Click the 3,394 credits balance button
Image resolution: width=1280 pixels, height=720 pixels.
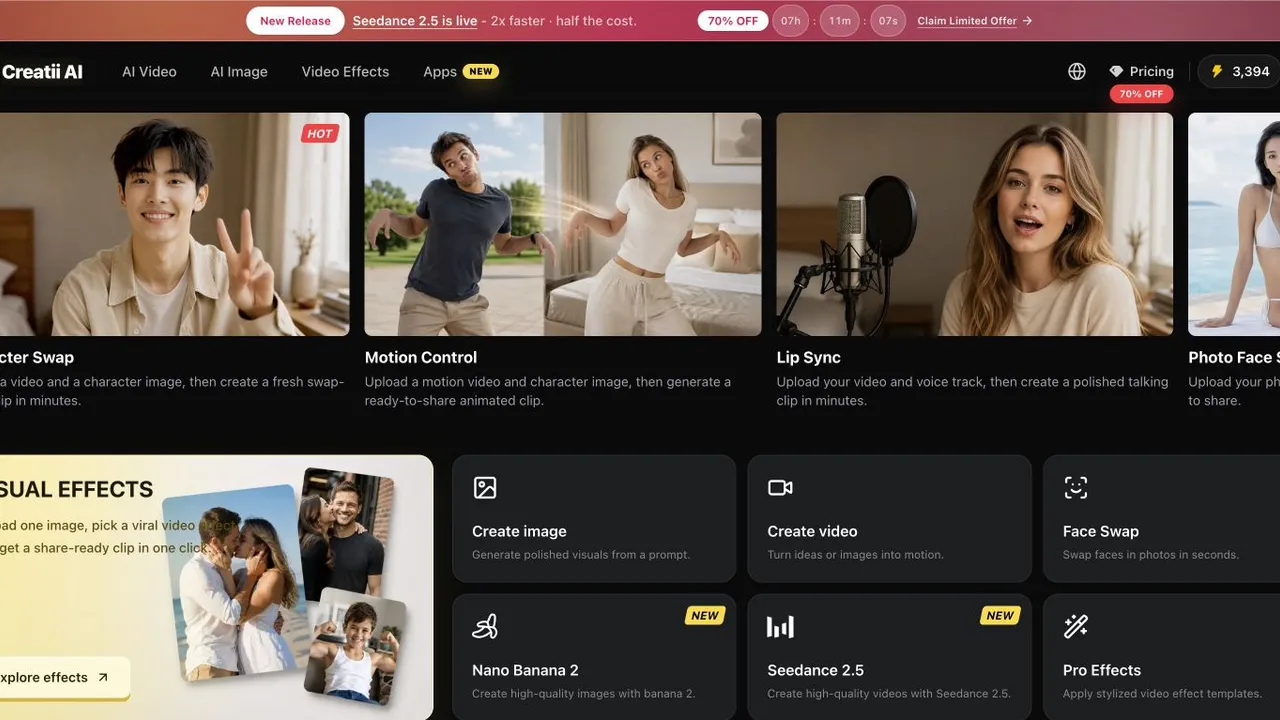click(x=1239, y=72)
